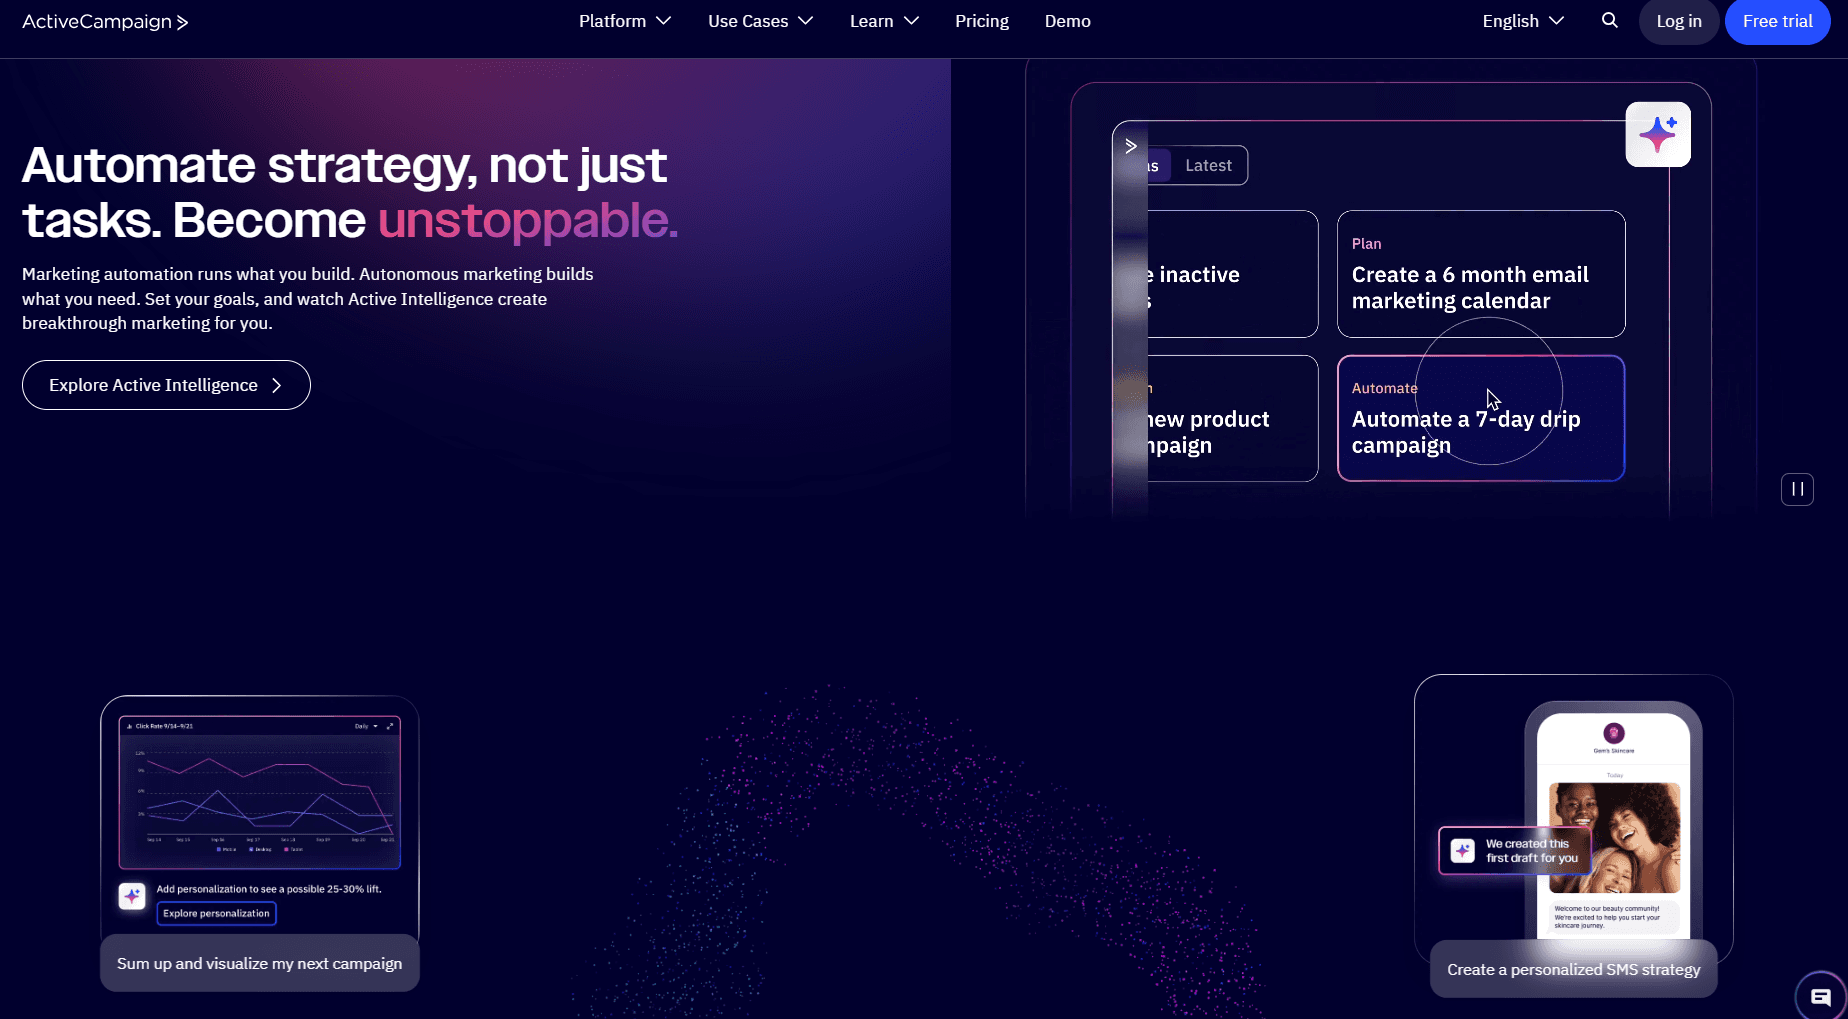Screen dimensions: 1848x1019
Task: Click the expand icon on chart card
Action: pos(390,726)
